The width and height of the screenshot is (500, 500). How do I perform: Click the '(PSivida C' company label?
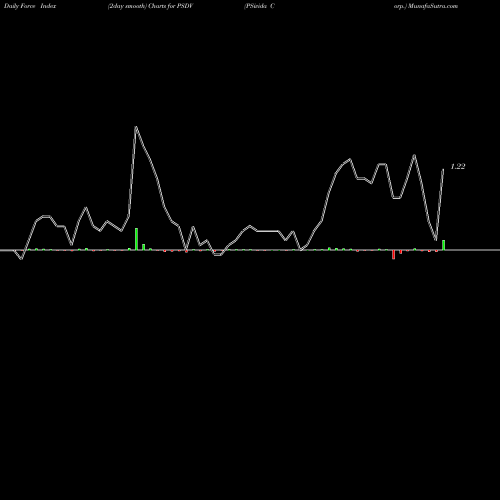tap(259, 6)
